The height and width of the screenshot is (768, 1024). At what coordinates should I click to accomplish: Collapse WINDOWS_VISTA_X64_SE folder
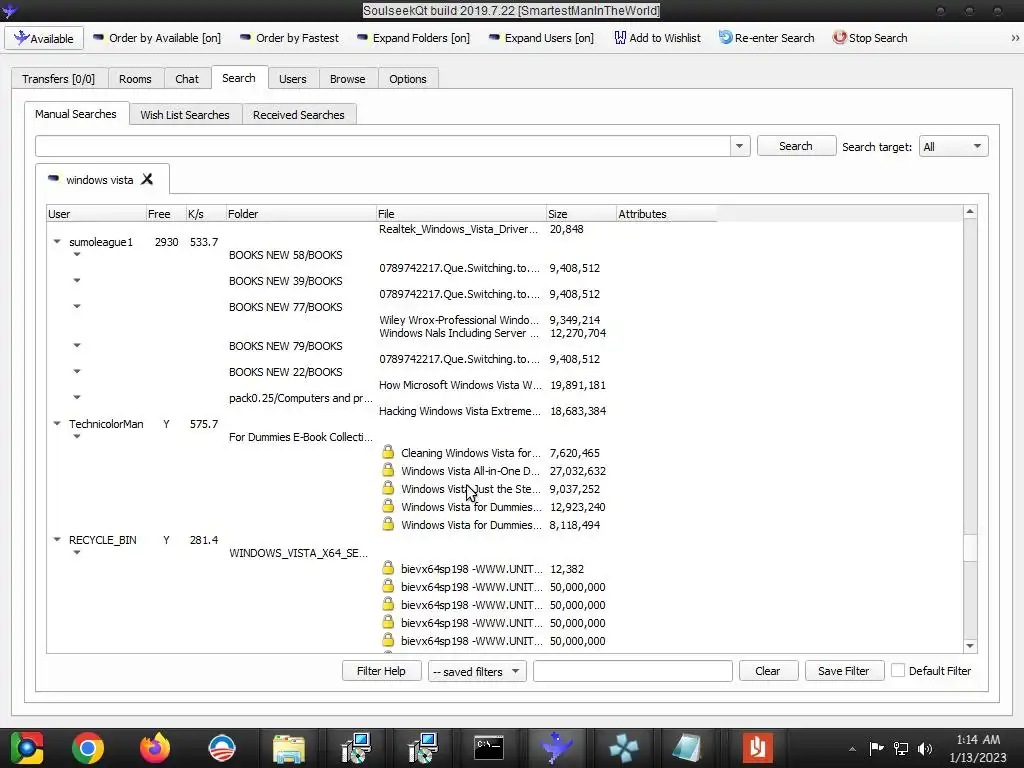[x=77, y=552]
